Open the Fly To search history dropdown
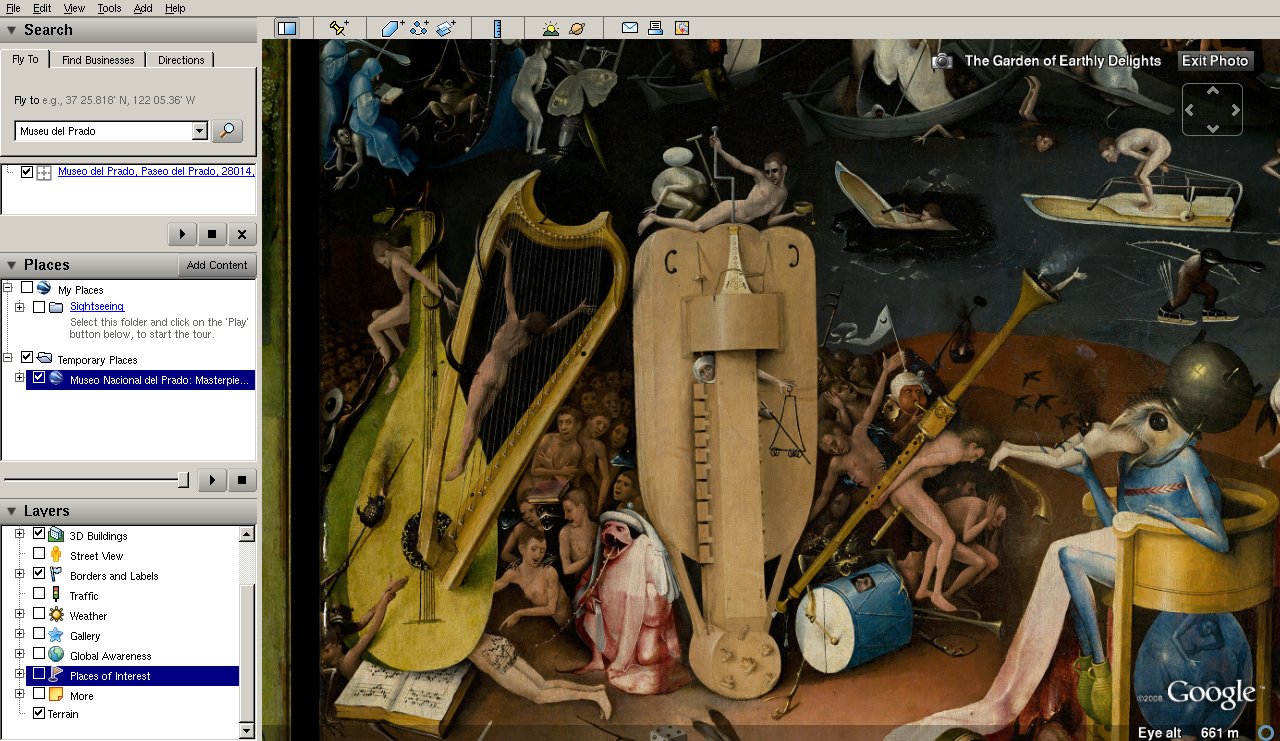The image size is (1280, 741). coord(200,131)
